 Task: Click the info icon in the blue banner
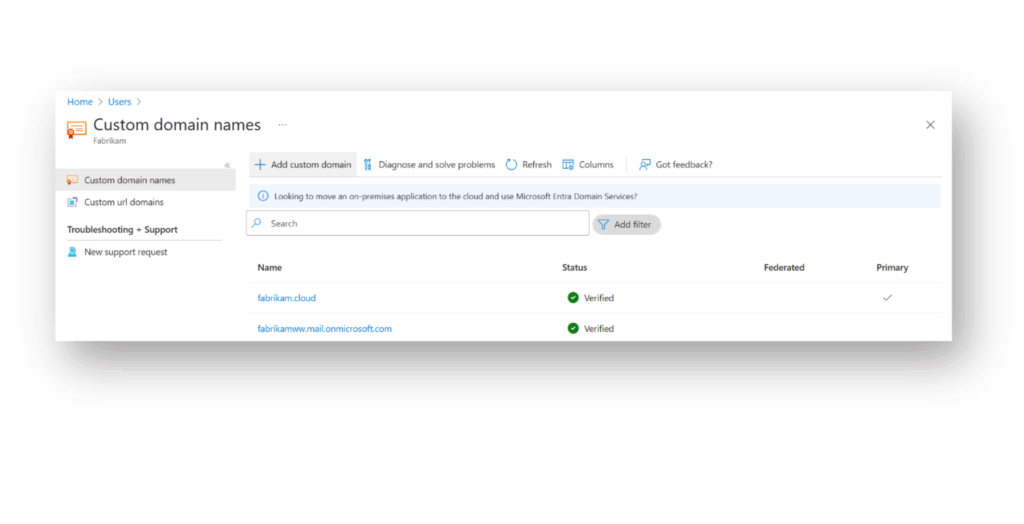click(x=263, y=196)
